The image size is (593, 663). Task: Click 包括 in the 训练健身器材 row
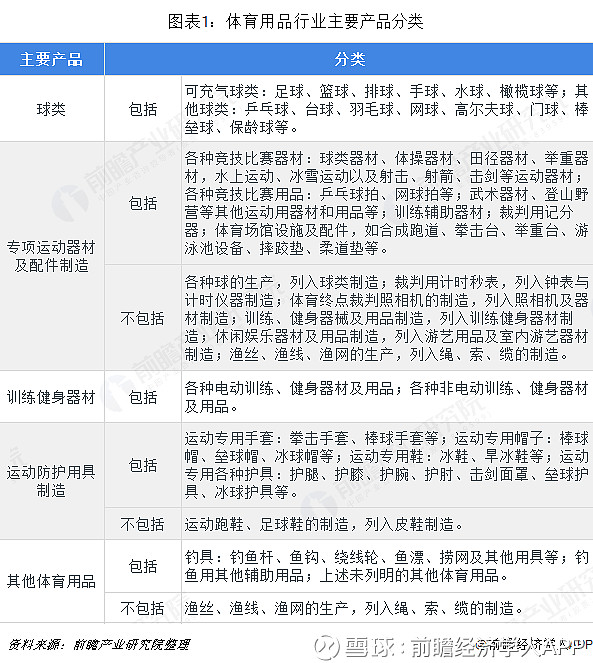click(143, 397)
